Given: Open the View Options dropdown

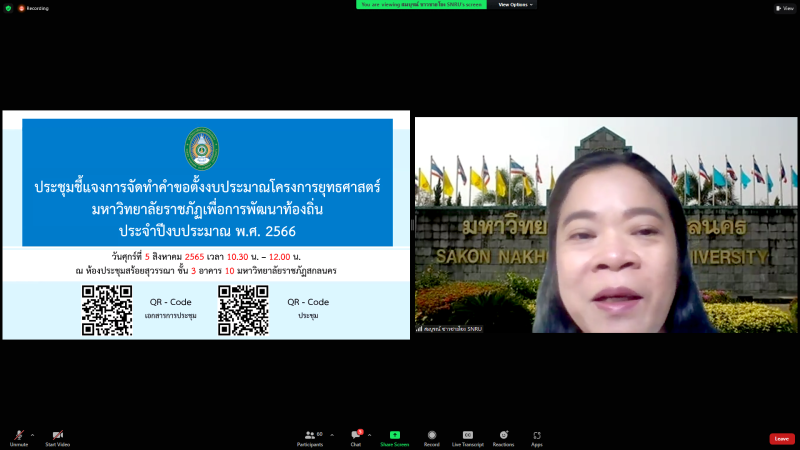Looking at the screenshot, I should (x=516, y=4).
